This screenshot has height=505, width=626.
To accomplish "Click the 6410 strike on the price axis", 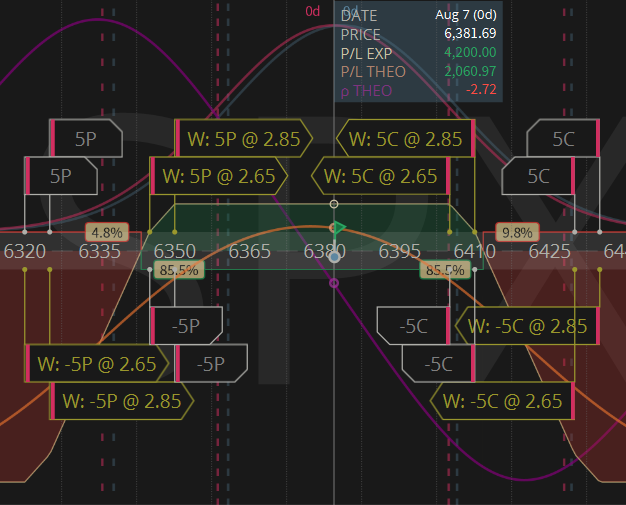I will [475, 252].
